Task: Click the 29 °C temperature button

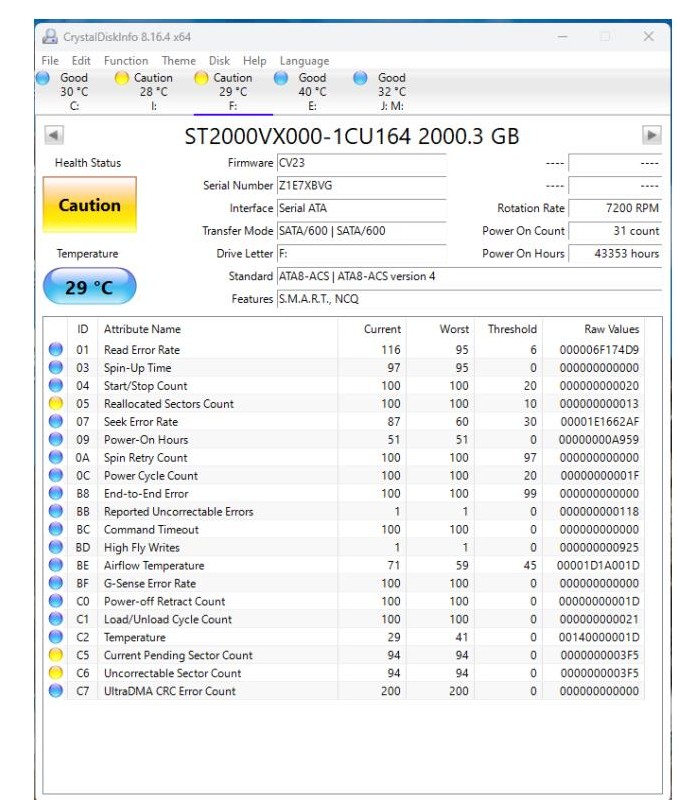Action: click(89, 287)
